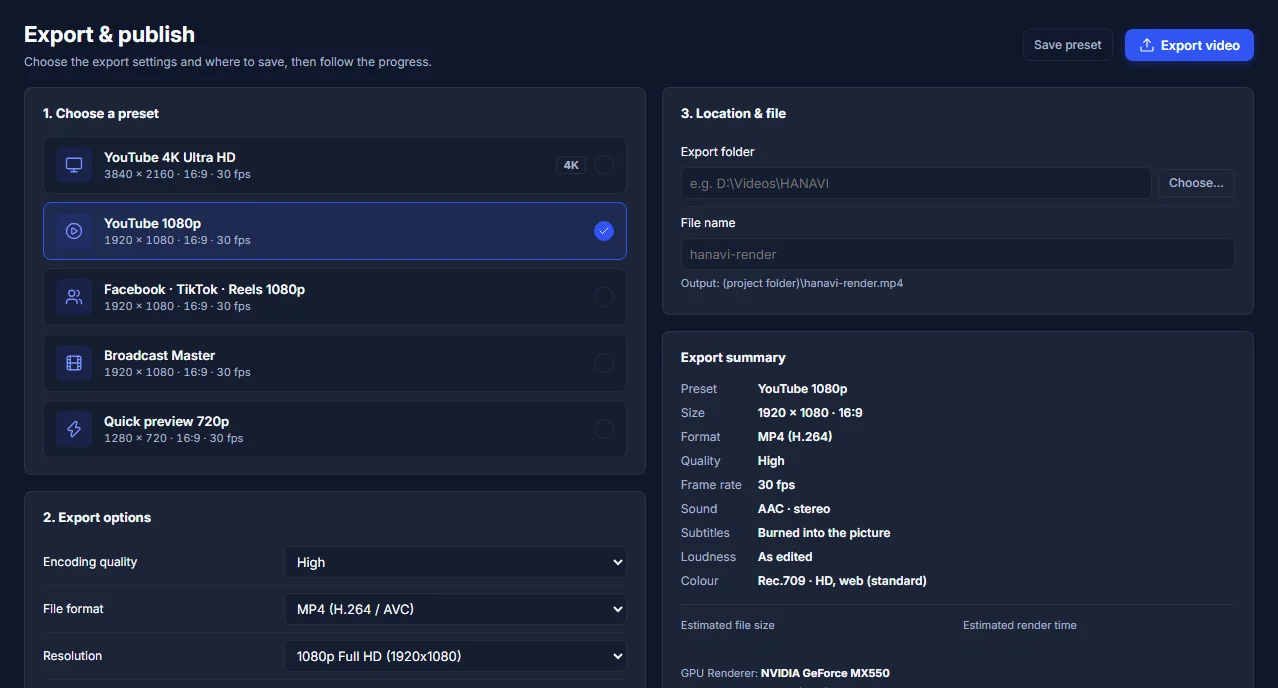Click the Facebook · TikTok · Reels 1080p title
Image resolution: width=1278 pixels, height=688 pixels.
[x=205, y=289]
